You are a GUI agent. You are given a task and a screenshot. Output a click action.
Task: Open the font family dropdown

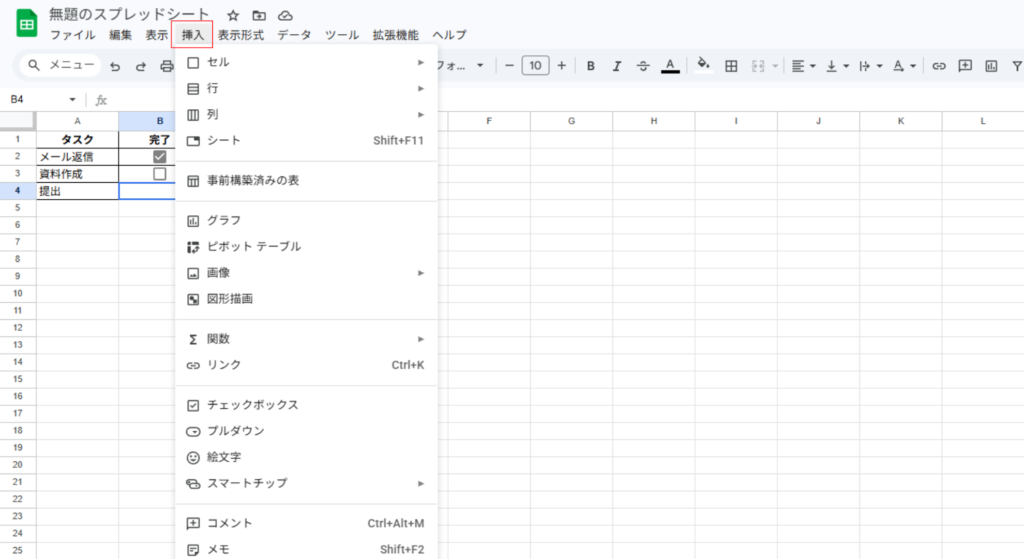(460, 65)
